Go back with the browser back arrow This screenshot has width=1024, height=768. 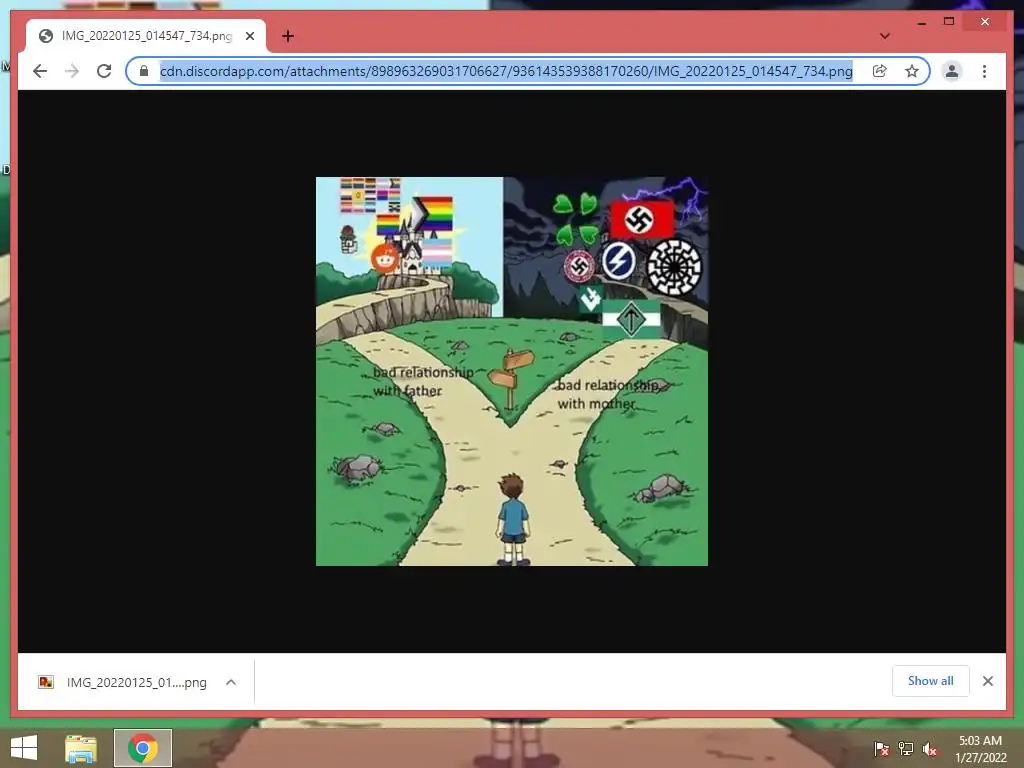point(40,71)
